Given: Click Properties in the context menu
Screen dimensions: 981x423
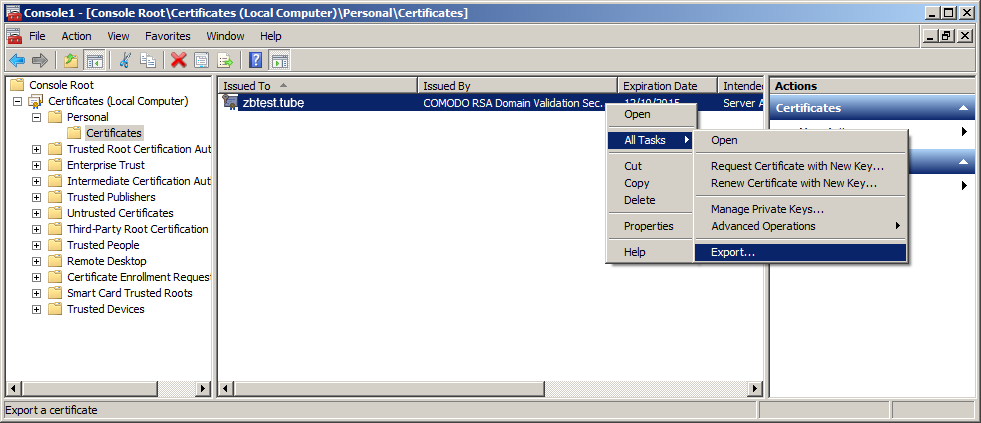Looking at the screenshot, I should [x=648, y=226].
